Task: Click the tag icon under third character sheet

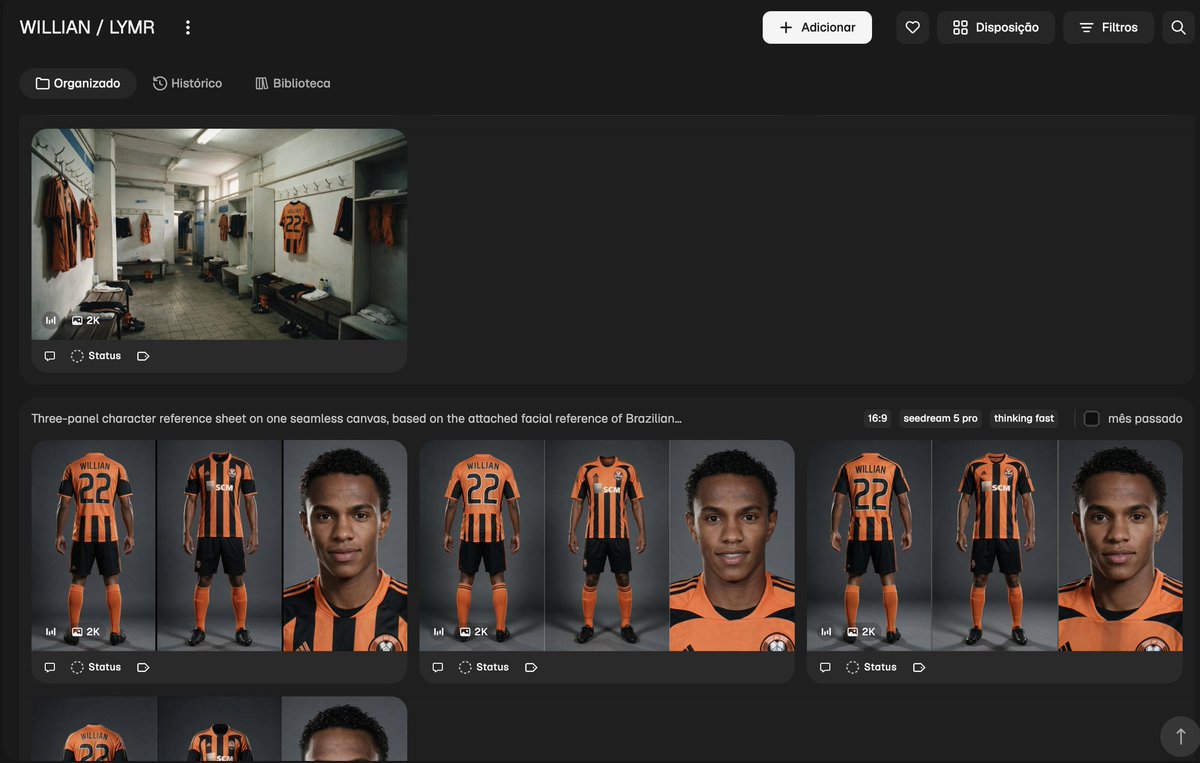Action: click(919, 667)
